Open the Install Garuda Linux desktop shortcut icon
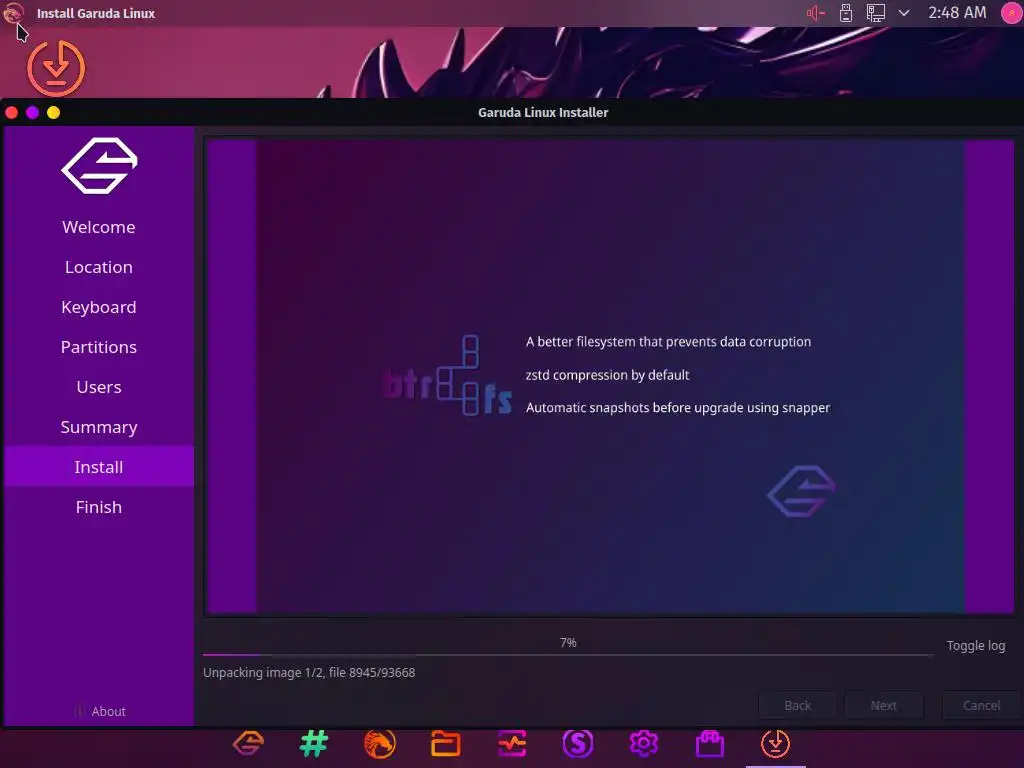 [x=56, y=68]
